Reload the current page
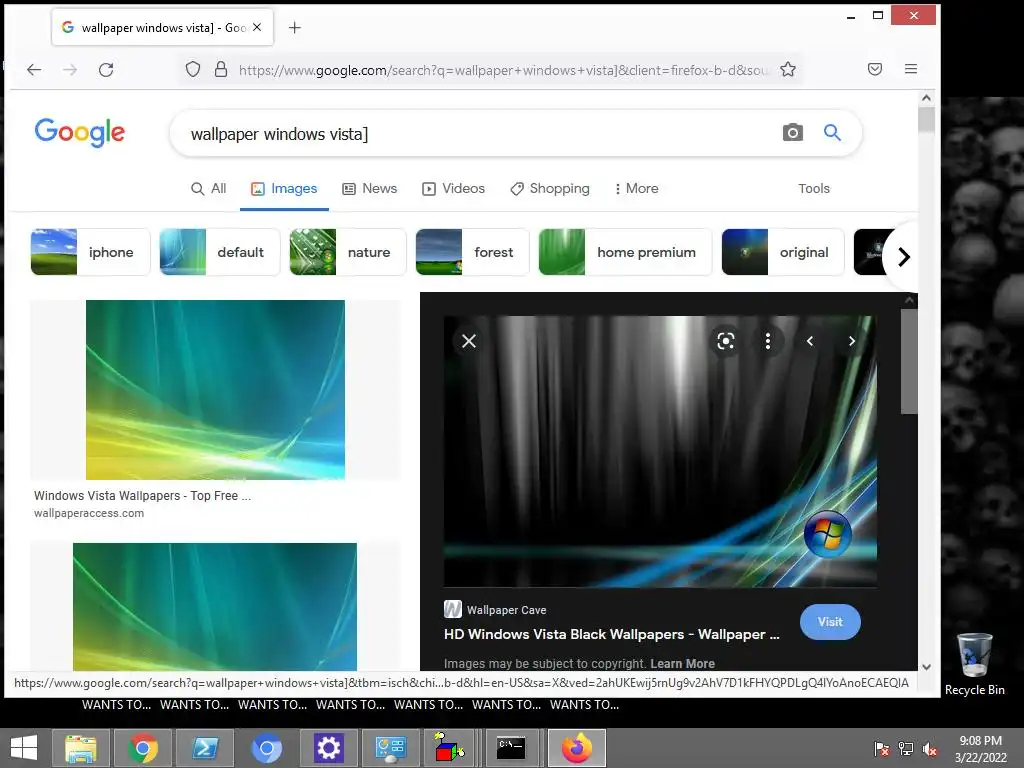Screen dimensions: 1024x768 (x=106, y=69)
